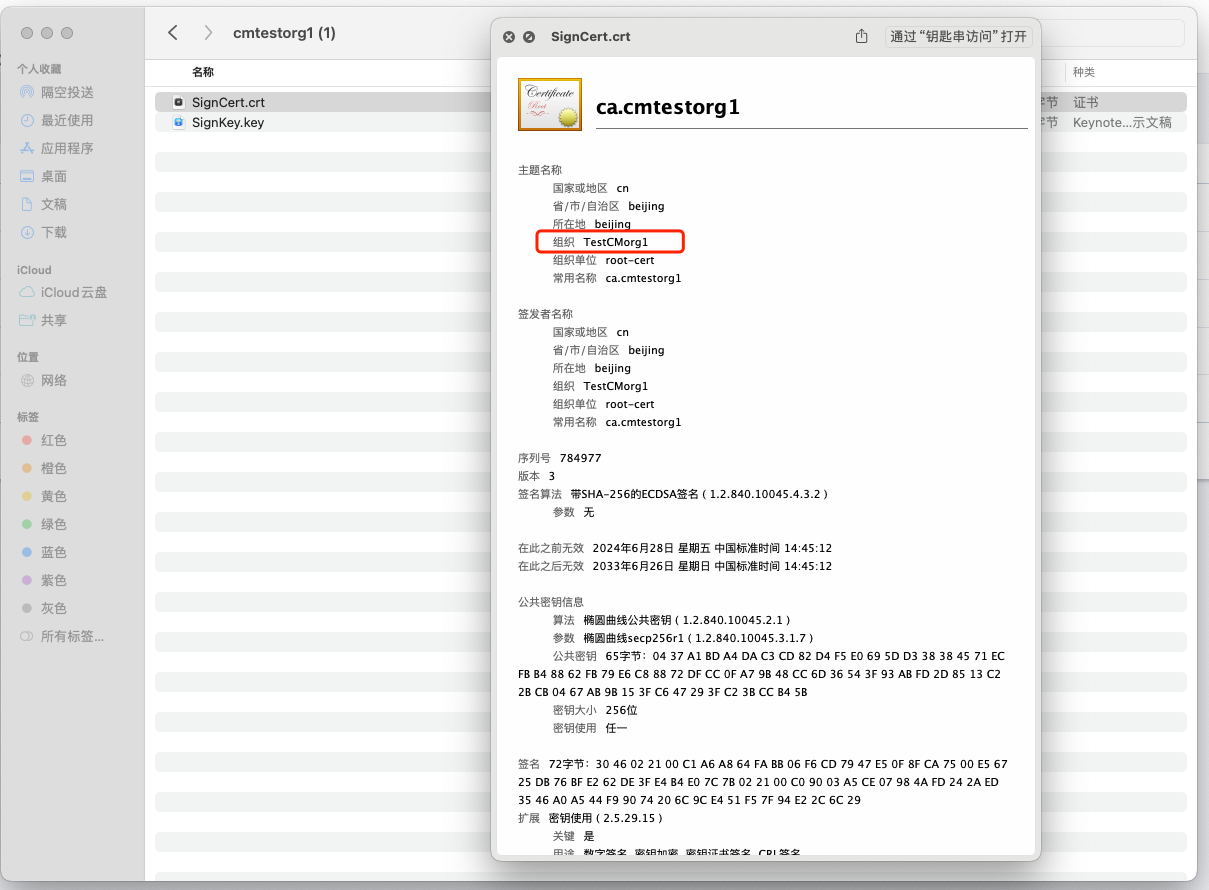
Task: Open 应用程序 folder in sidebar
Action: (67, 148)
